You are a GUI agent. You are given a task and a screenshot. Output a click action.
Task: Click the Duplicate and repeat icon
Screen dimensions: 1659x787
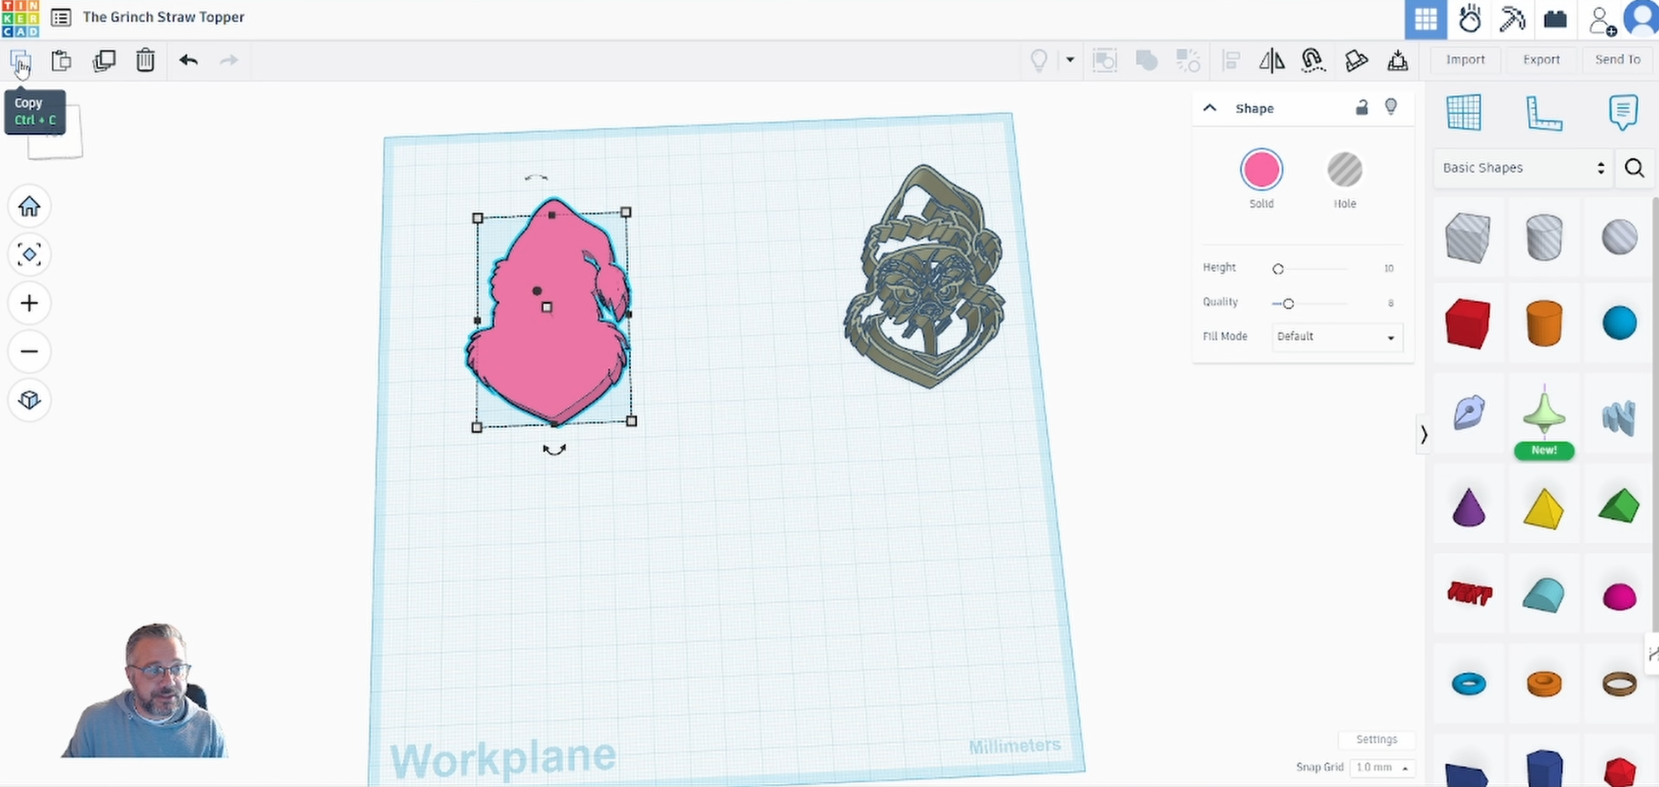pos(104,60)
